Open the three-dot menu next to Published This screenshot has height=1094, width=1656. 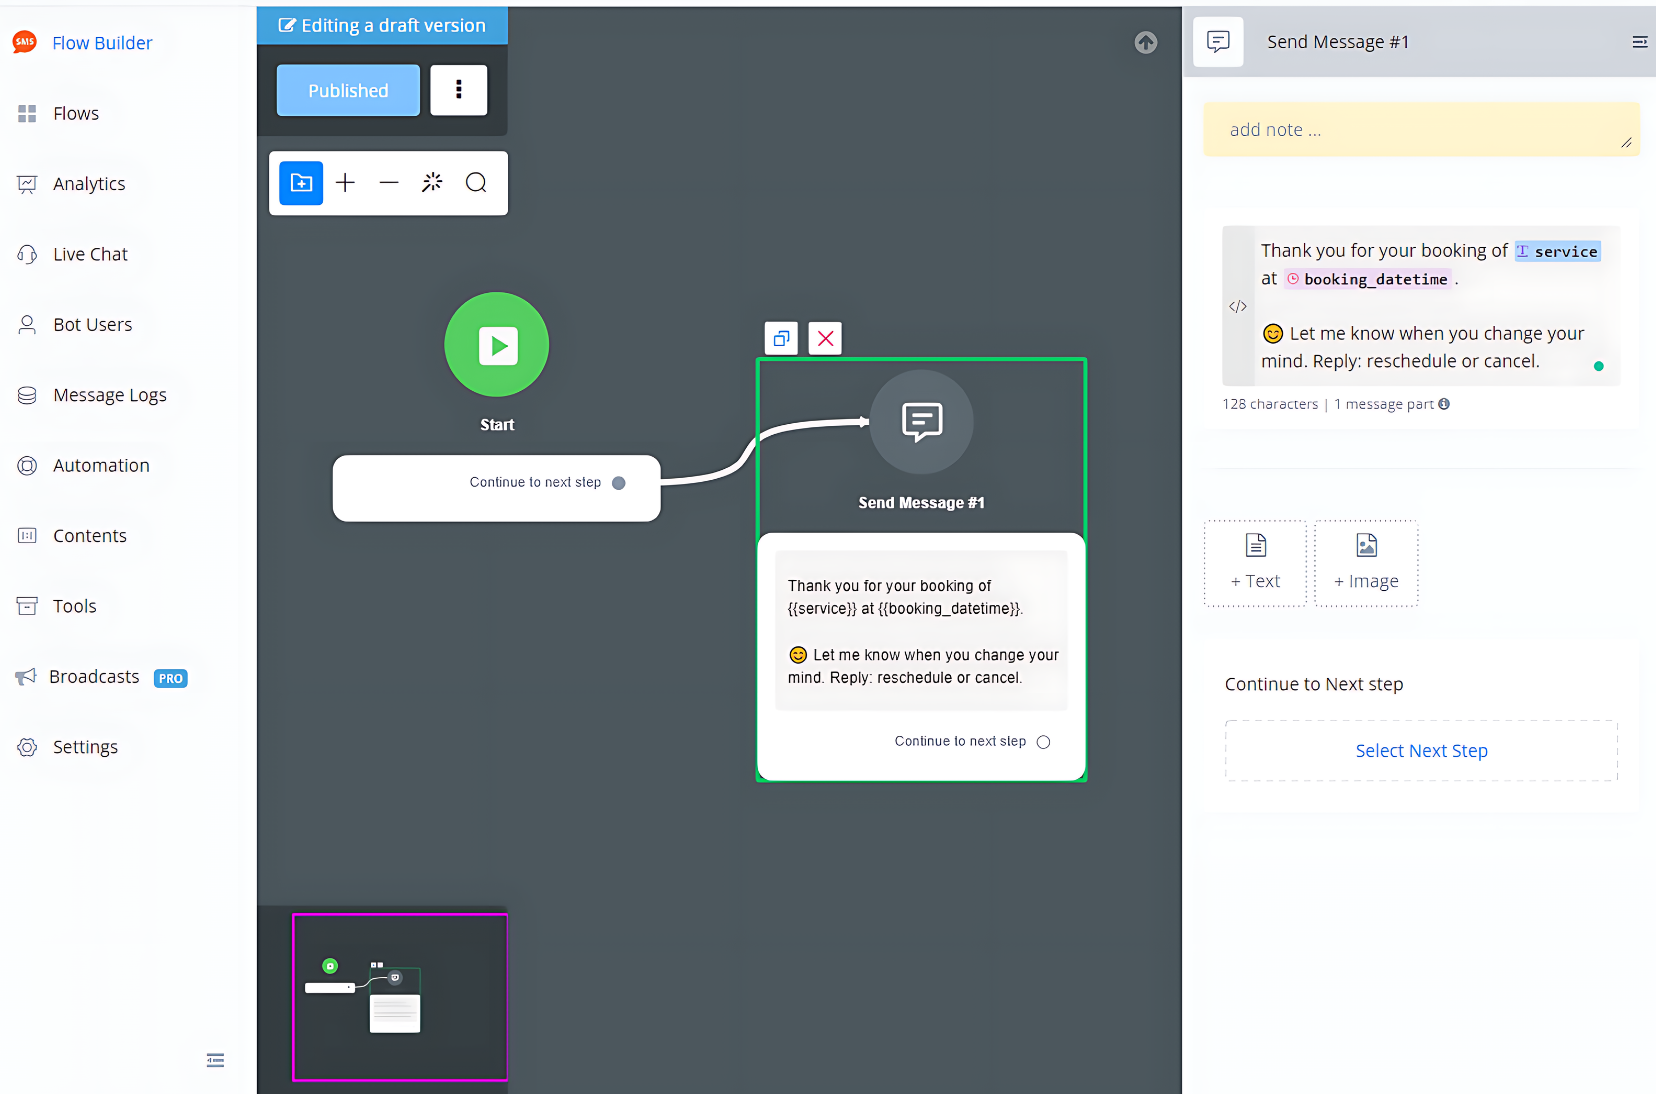tap(459, 90)
